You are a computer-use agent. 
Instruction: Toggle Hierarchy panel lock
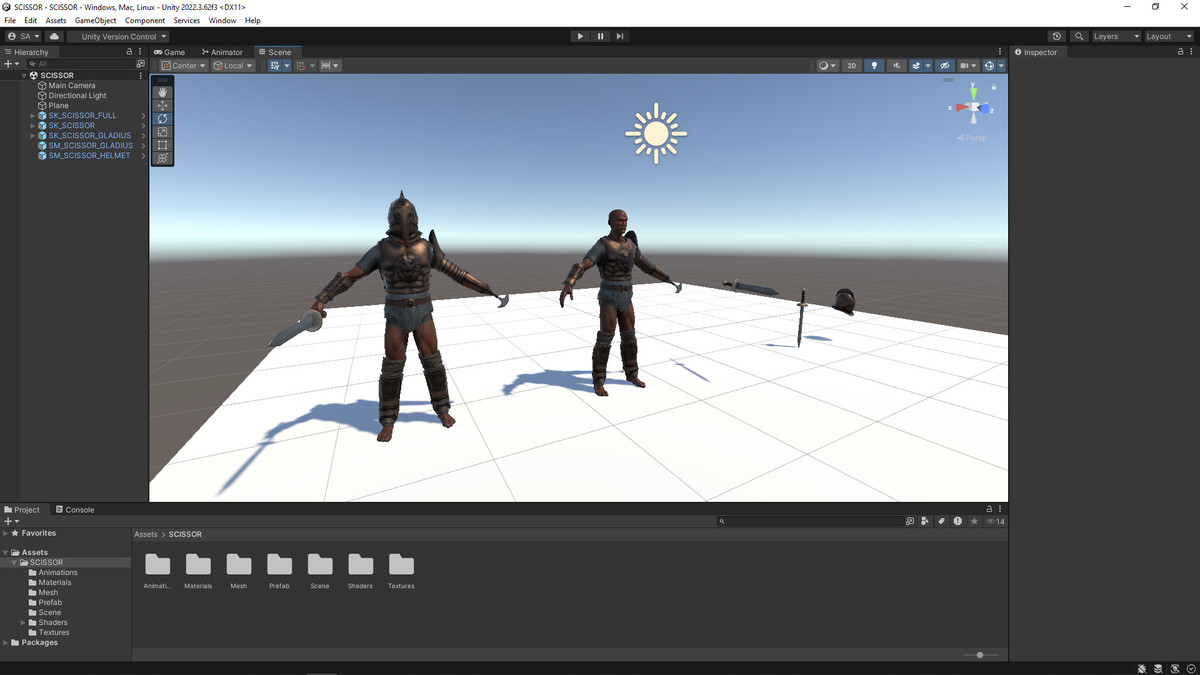(129, 52)
